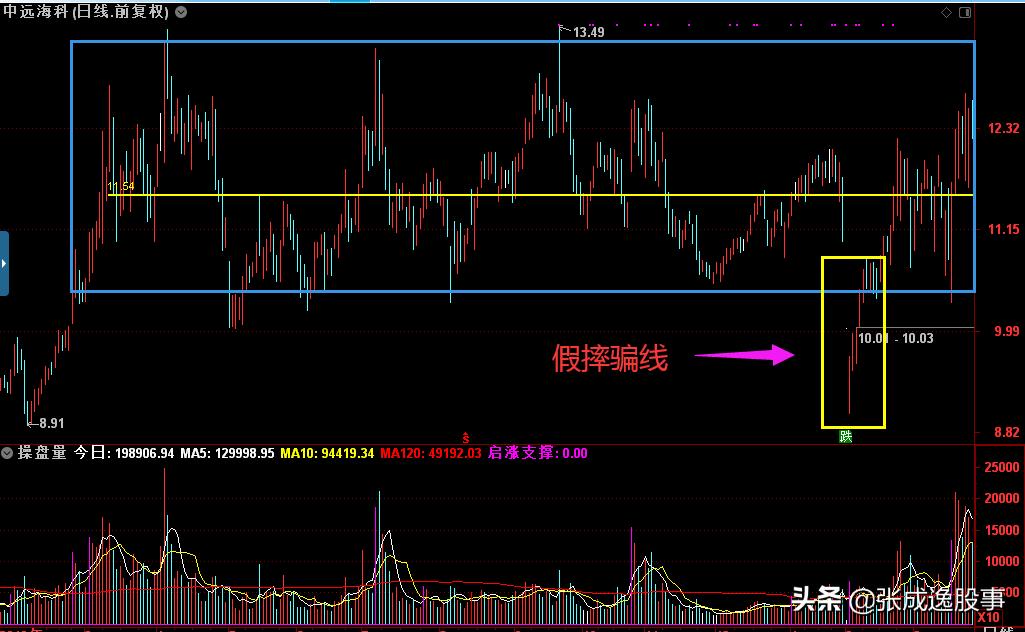Toggle the side panel icon at top right
The image size is (1025, 632).
tap(965, 13)
